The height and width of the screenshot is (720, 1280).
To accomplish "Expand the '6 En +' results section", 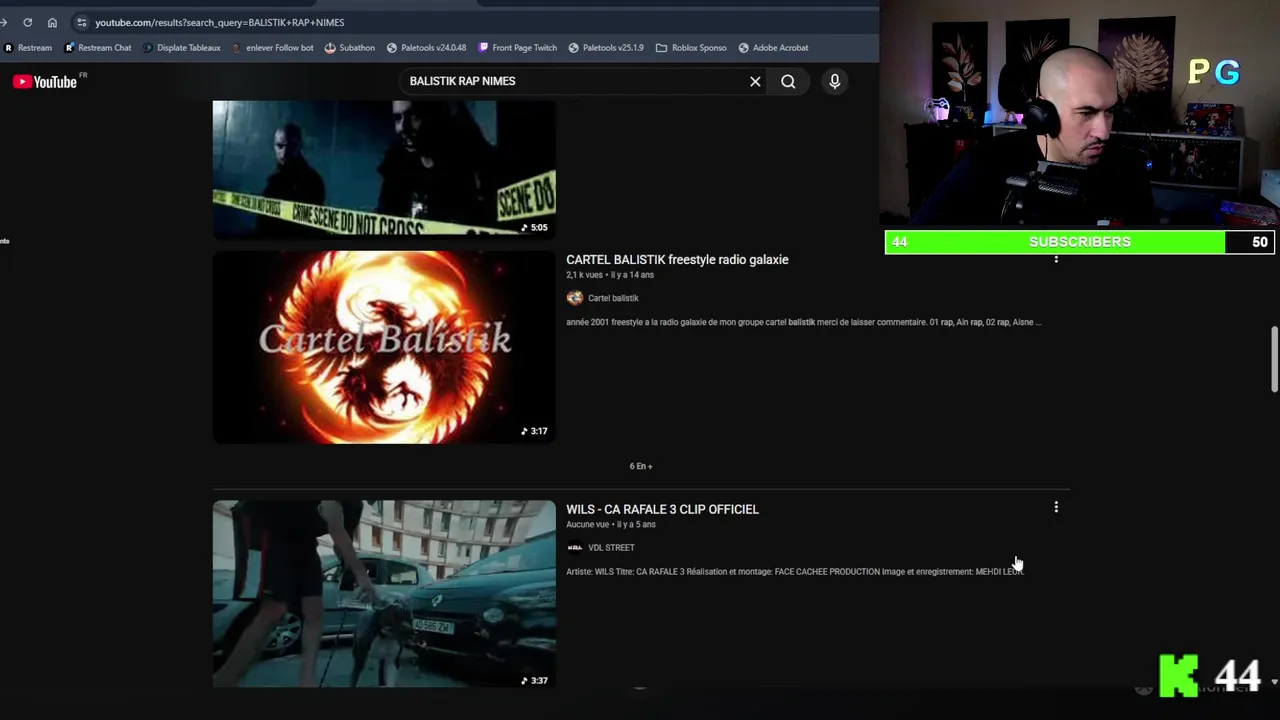I will pyautogui.click(x=641, y=466).
